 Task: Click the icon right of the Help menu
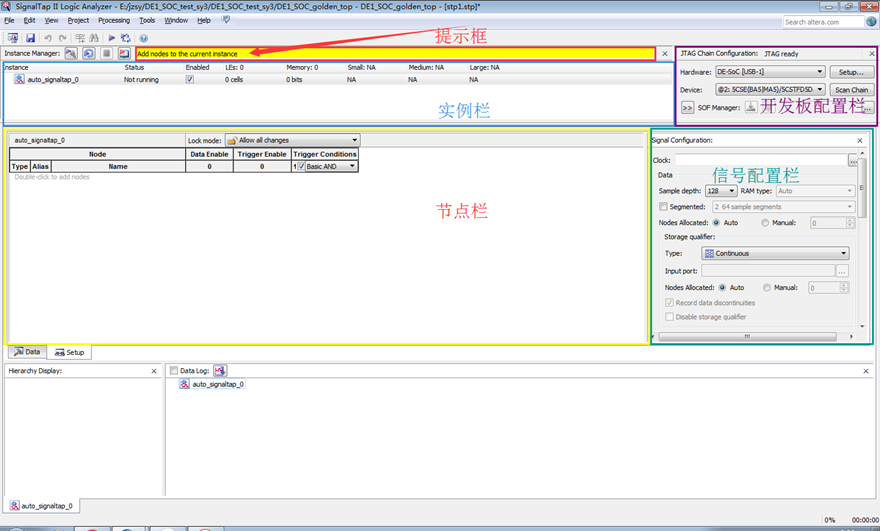(x=226, y=20)
